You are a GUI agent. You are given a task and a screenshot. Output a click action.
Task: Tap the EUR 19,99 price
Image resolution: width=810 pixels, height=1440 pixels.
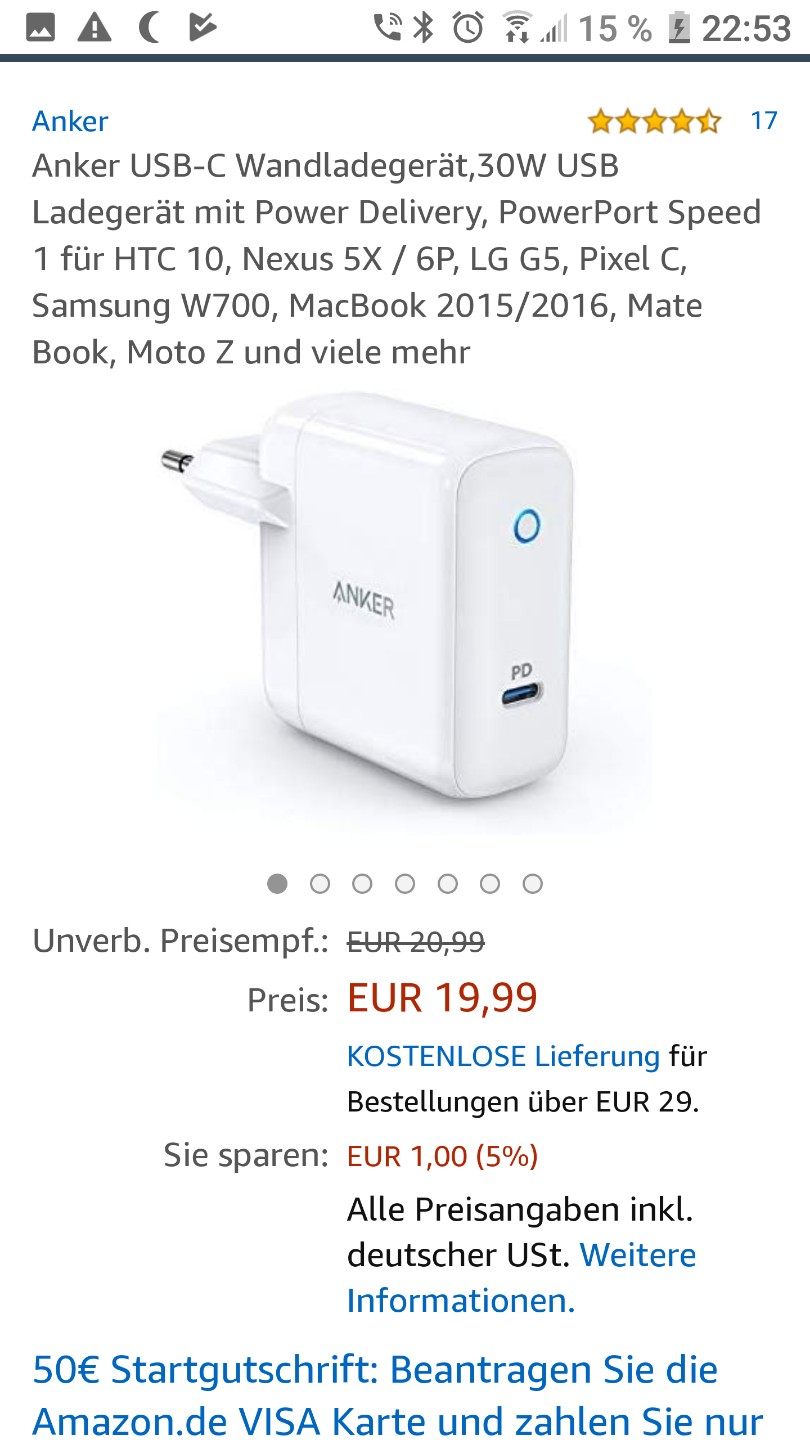coord(442,998)
